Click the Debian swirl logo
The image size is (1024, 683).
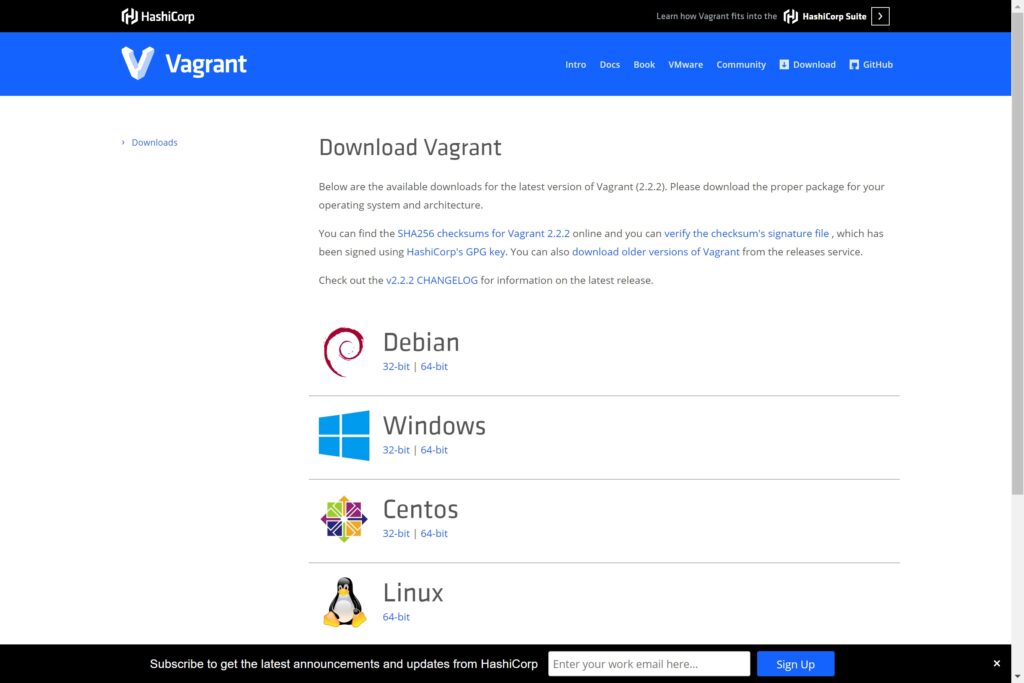pyautogui.click(x=344, y=352)
